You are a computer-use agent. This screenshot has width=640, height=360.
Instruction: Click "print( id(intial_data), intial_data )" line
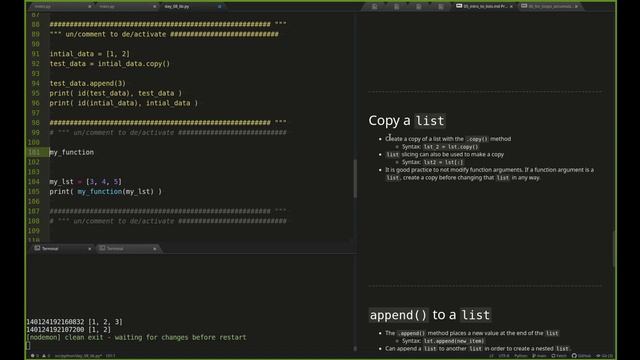[124, 103]
